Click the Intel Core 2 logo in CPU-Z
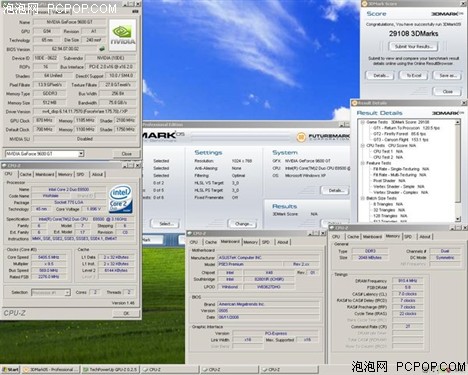Viewport: 468px width, 375px height. (120, 199)
